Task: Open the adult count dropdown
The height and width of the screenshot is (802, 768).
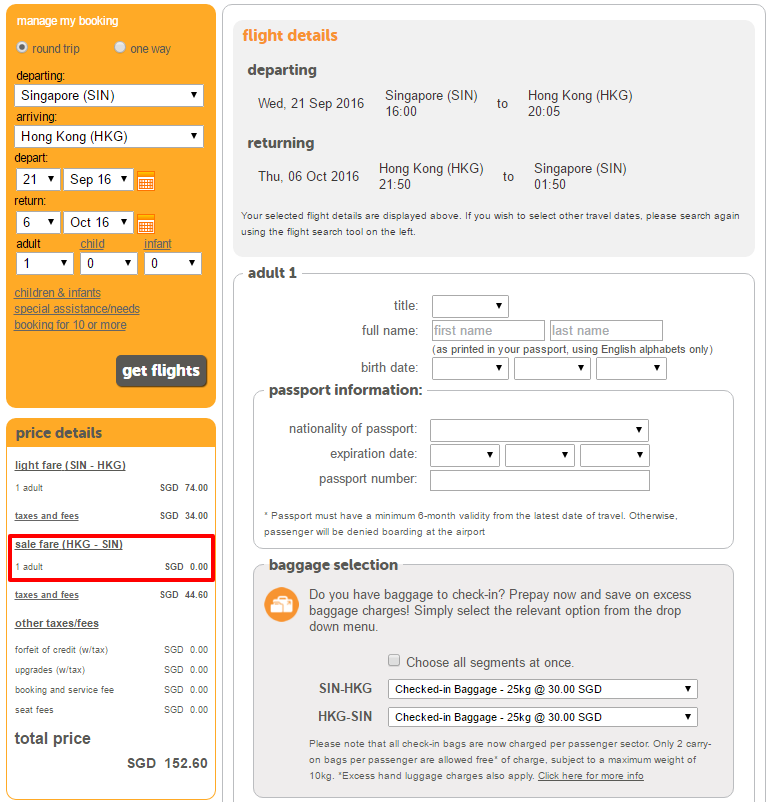Action: (x=45, y=263)
